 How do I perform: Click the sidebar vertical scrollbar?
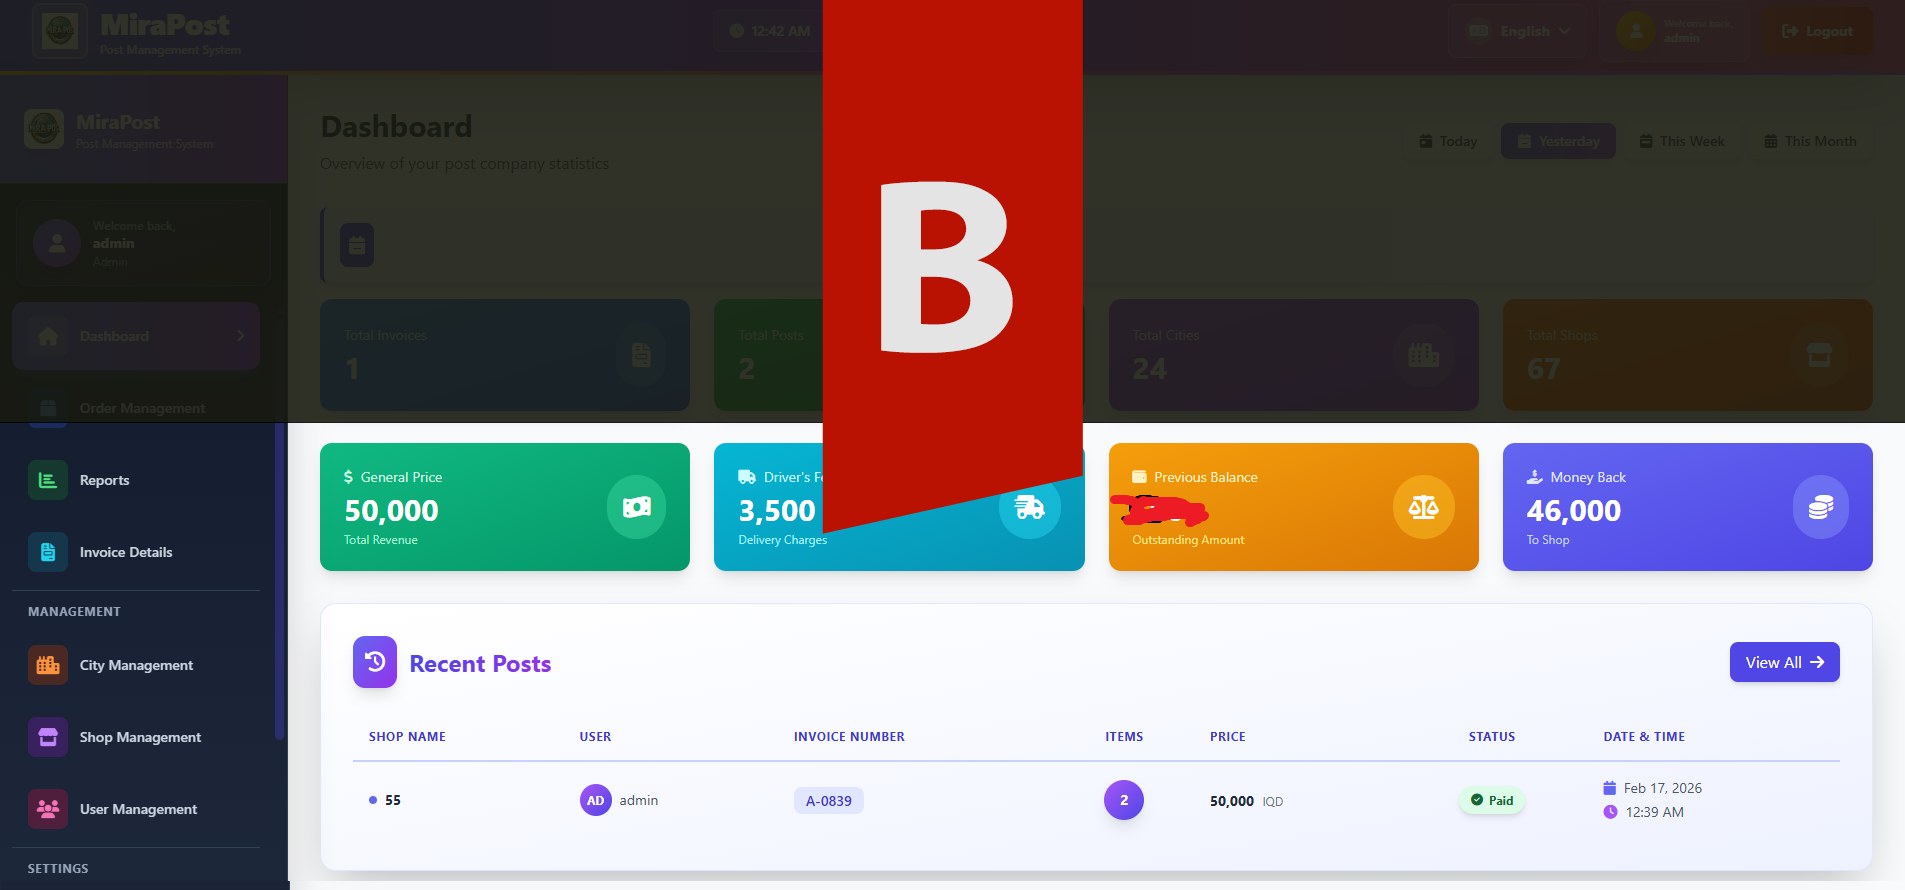pyautogui.click(x=280, y=582)
